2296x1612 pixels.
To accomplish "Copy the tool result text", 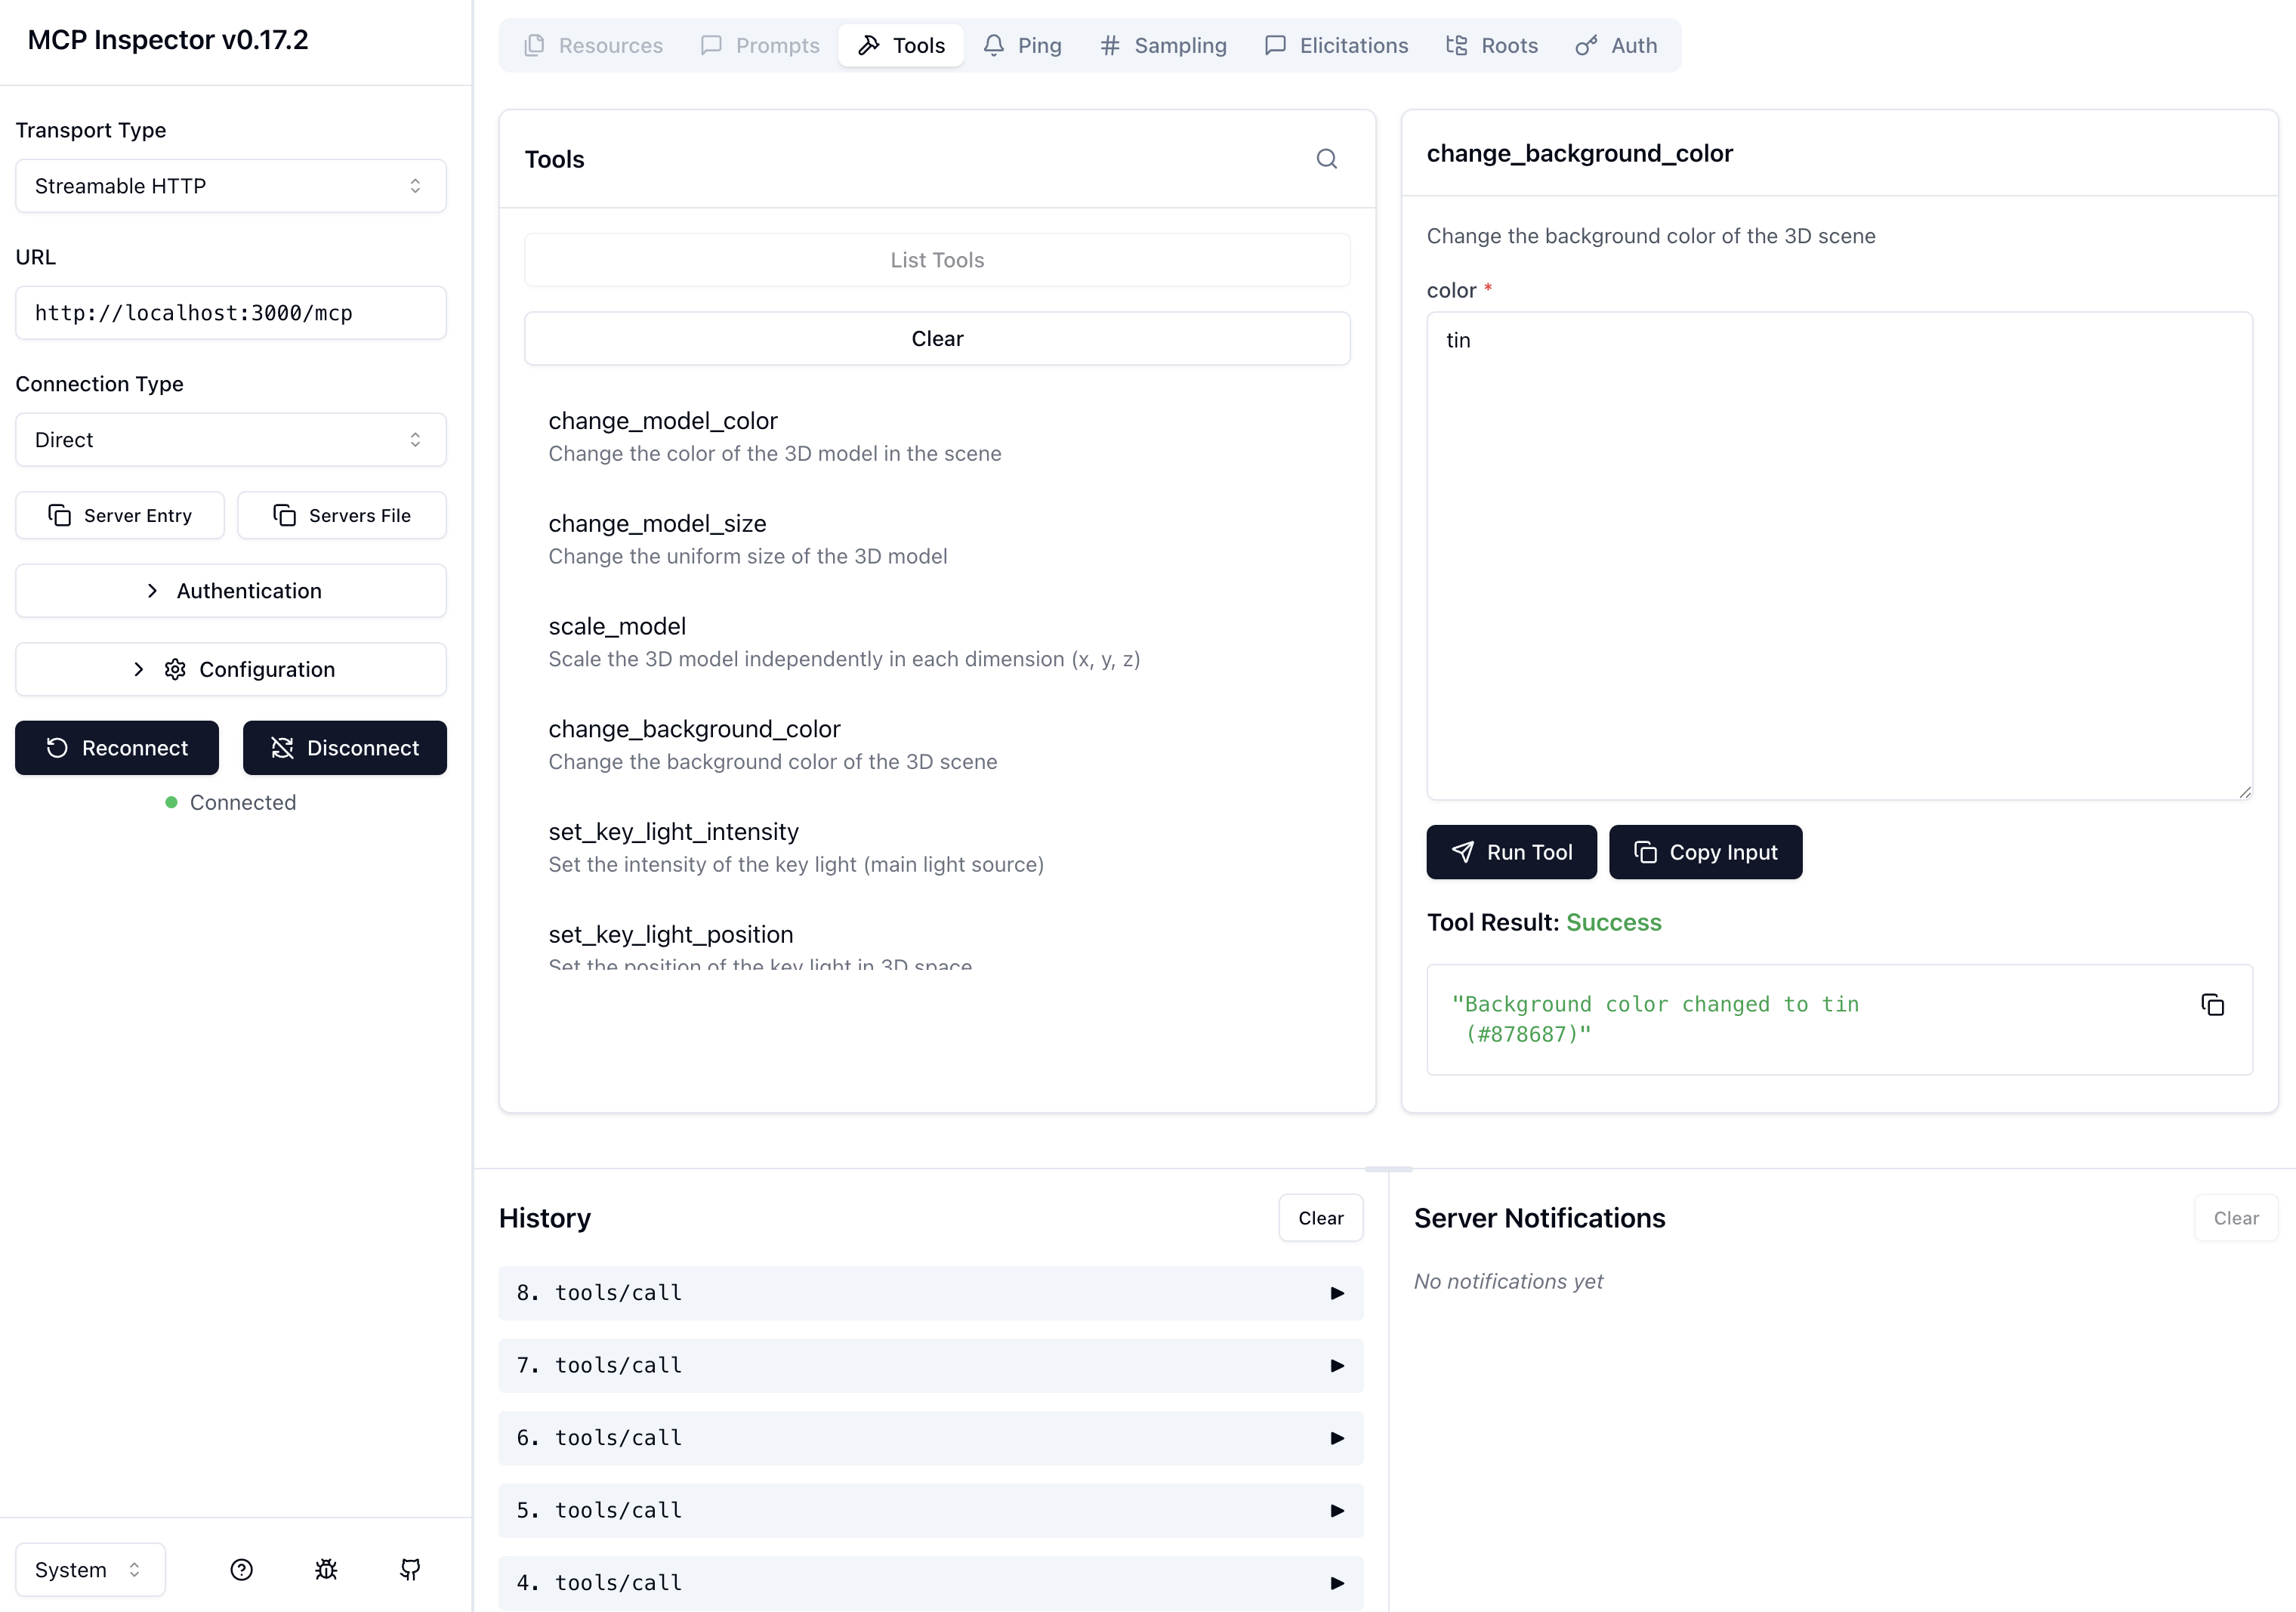I will coord(2212,1004).
